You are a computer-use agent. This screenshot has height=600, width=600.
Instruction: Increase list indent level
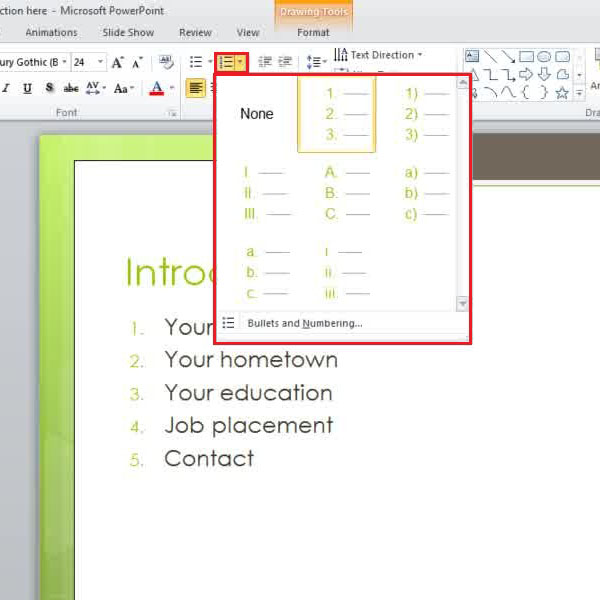(285, 62)
